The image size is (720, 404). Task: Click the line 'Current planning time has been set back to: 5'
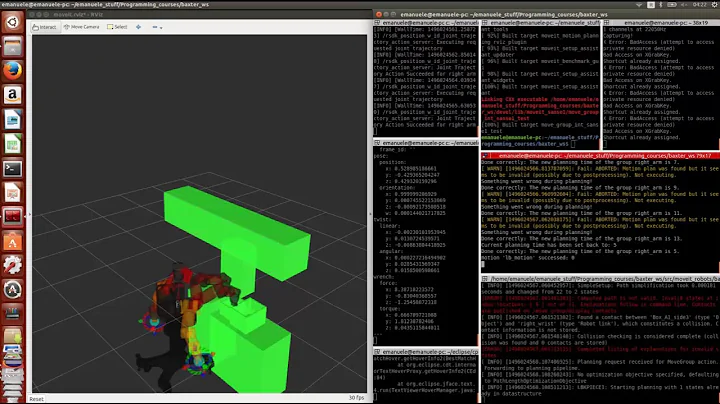point(549,245)
